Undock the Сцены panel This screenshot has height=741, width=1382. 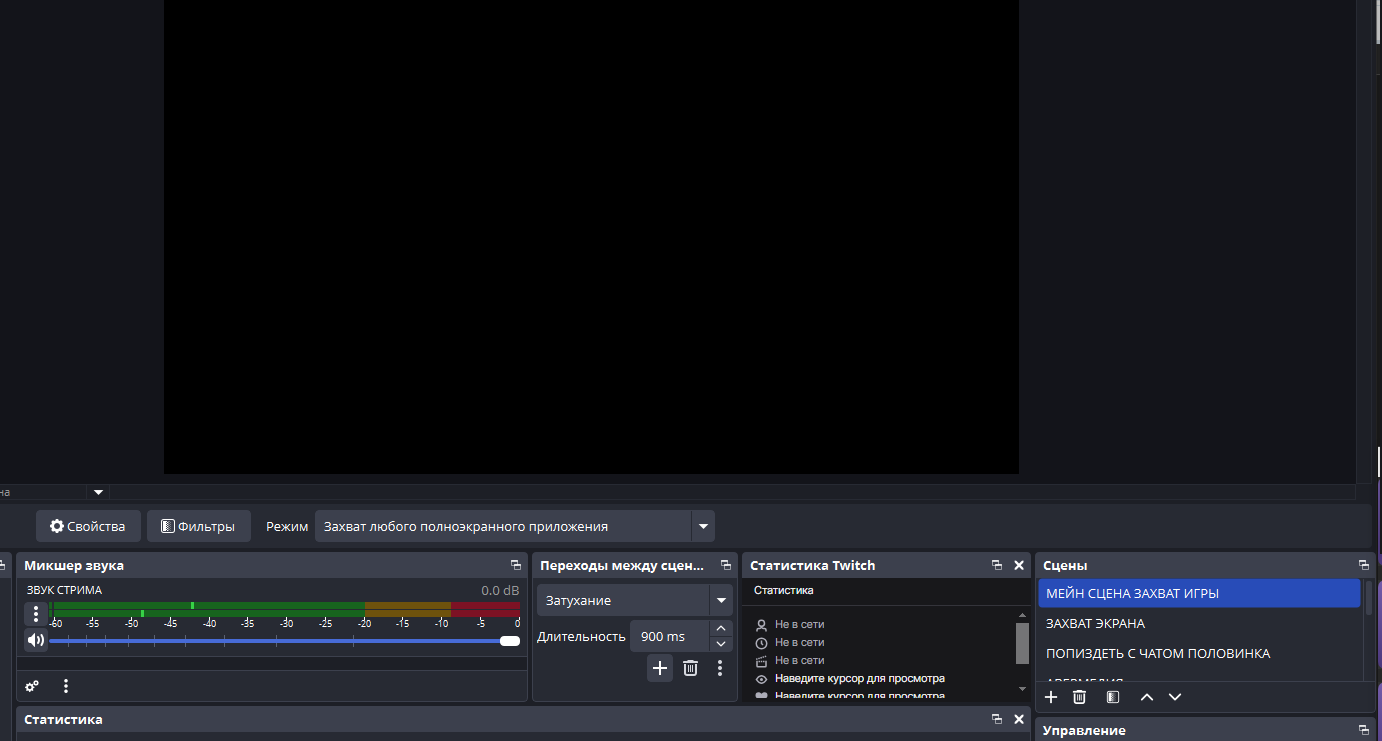pos(1364,566)
